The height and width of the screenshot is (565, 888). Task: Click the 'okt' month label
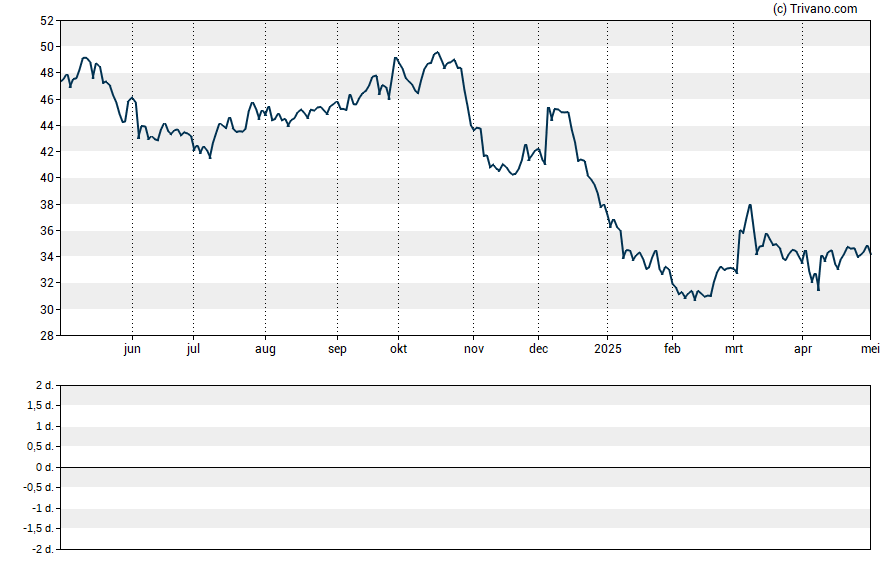click(x=398, y=349)
